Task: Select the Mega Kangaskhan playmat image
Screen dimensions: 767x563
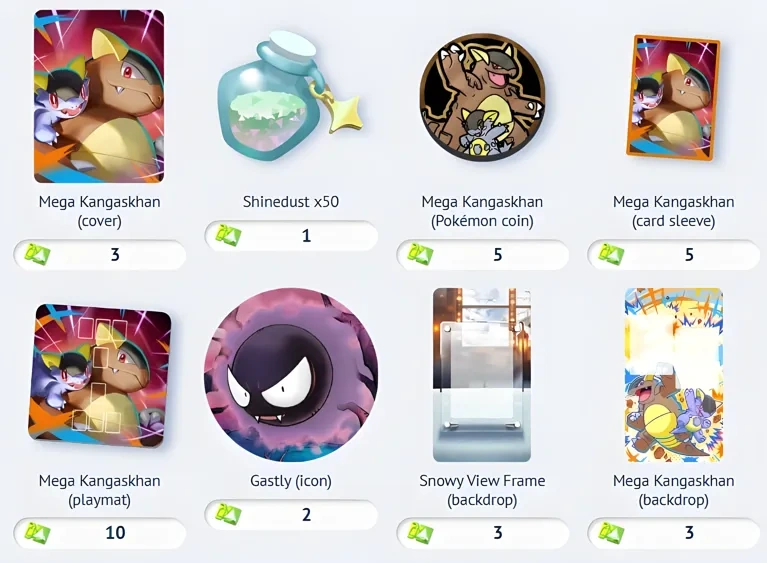Action: point(100,375)
